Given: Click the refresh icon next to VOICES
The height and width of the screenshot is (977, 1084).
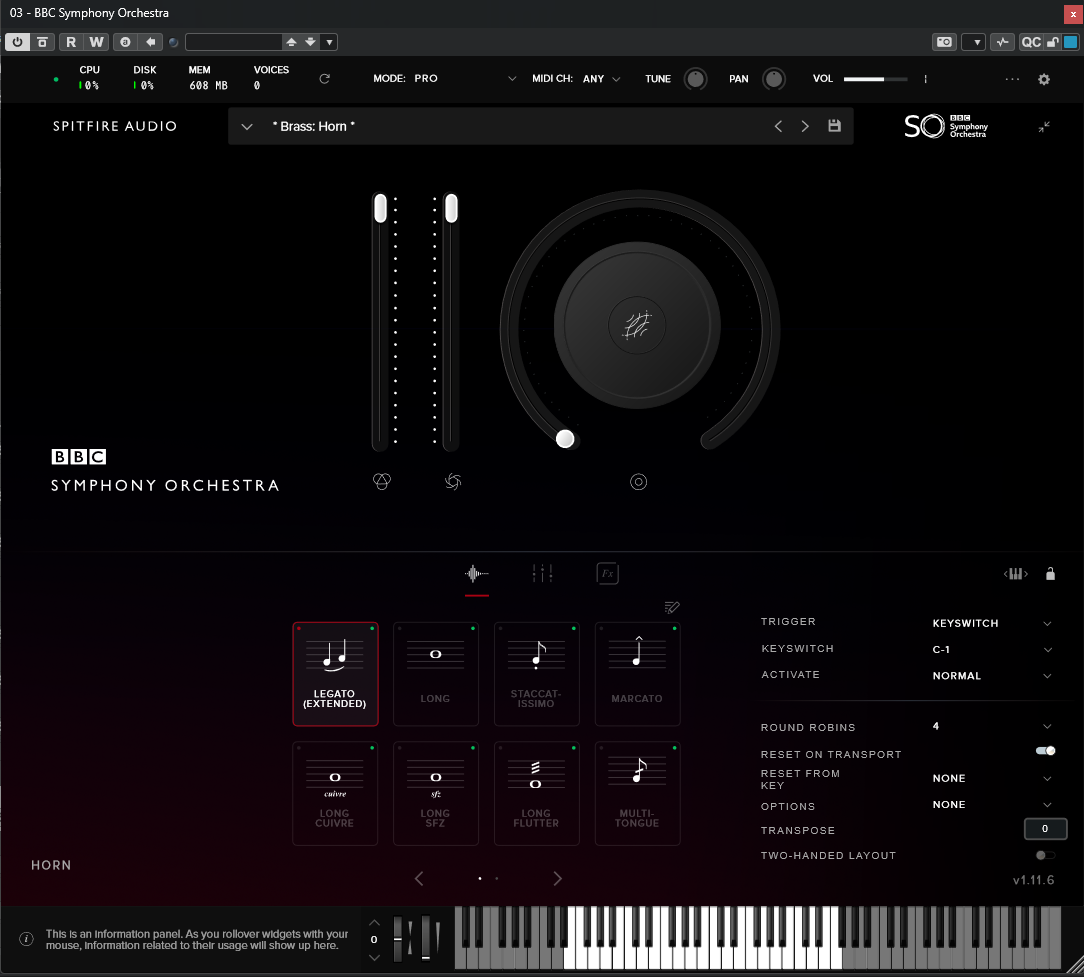Looking at the screenshot, I should [324, 79].
